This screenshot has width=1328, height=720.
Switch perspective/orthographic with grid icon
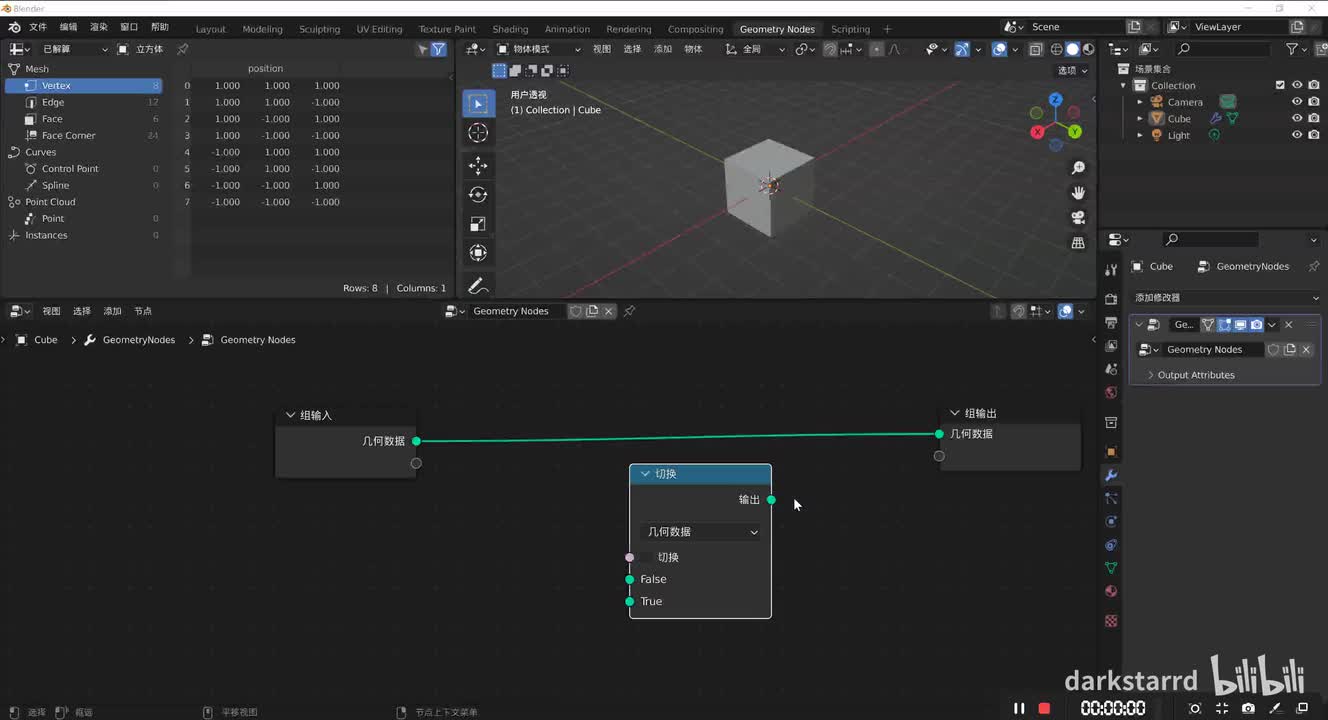click(x=1078, y=243)
